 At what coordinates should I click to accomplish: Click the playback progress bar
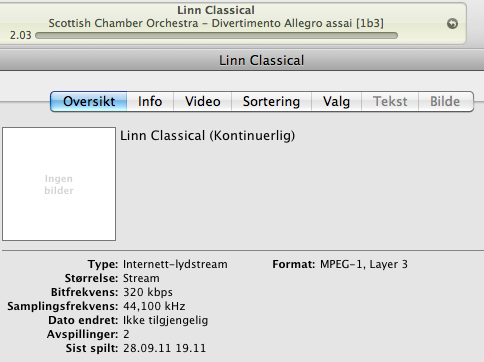(x=217, y=35)
